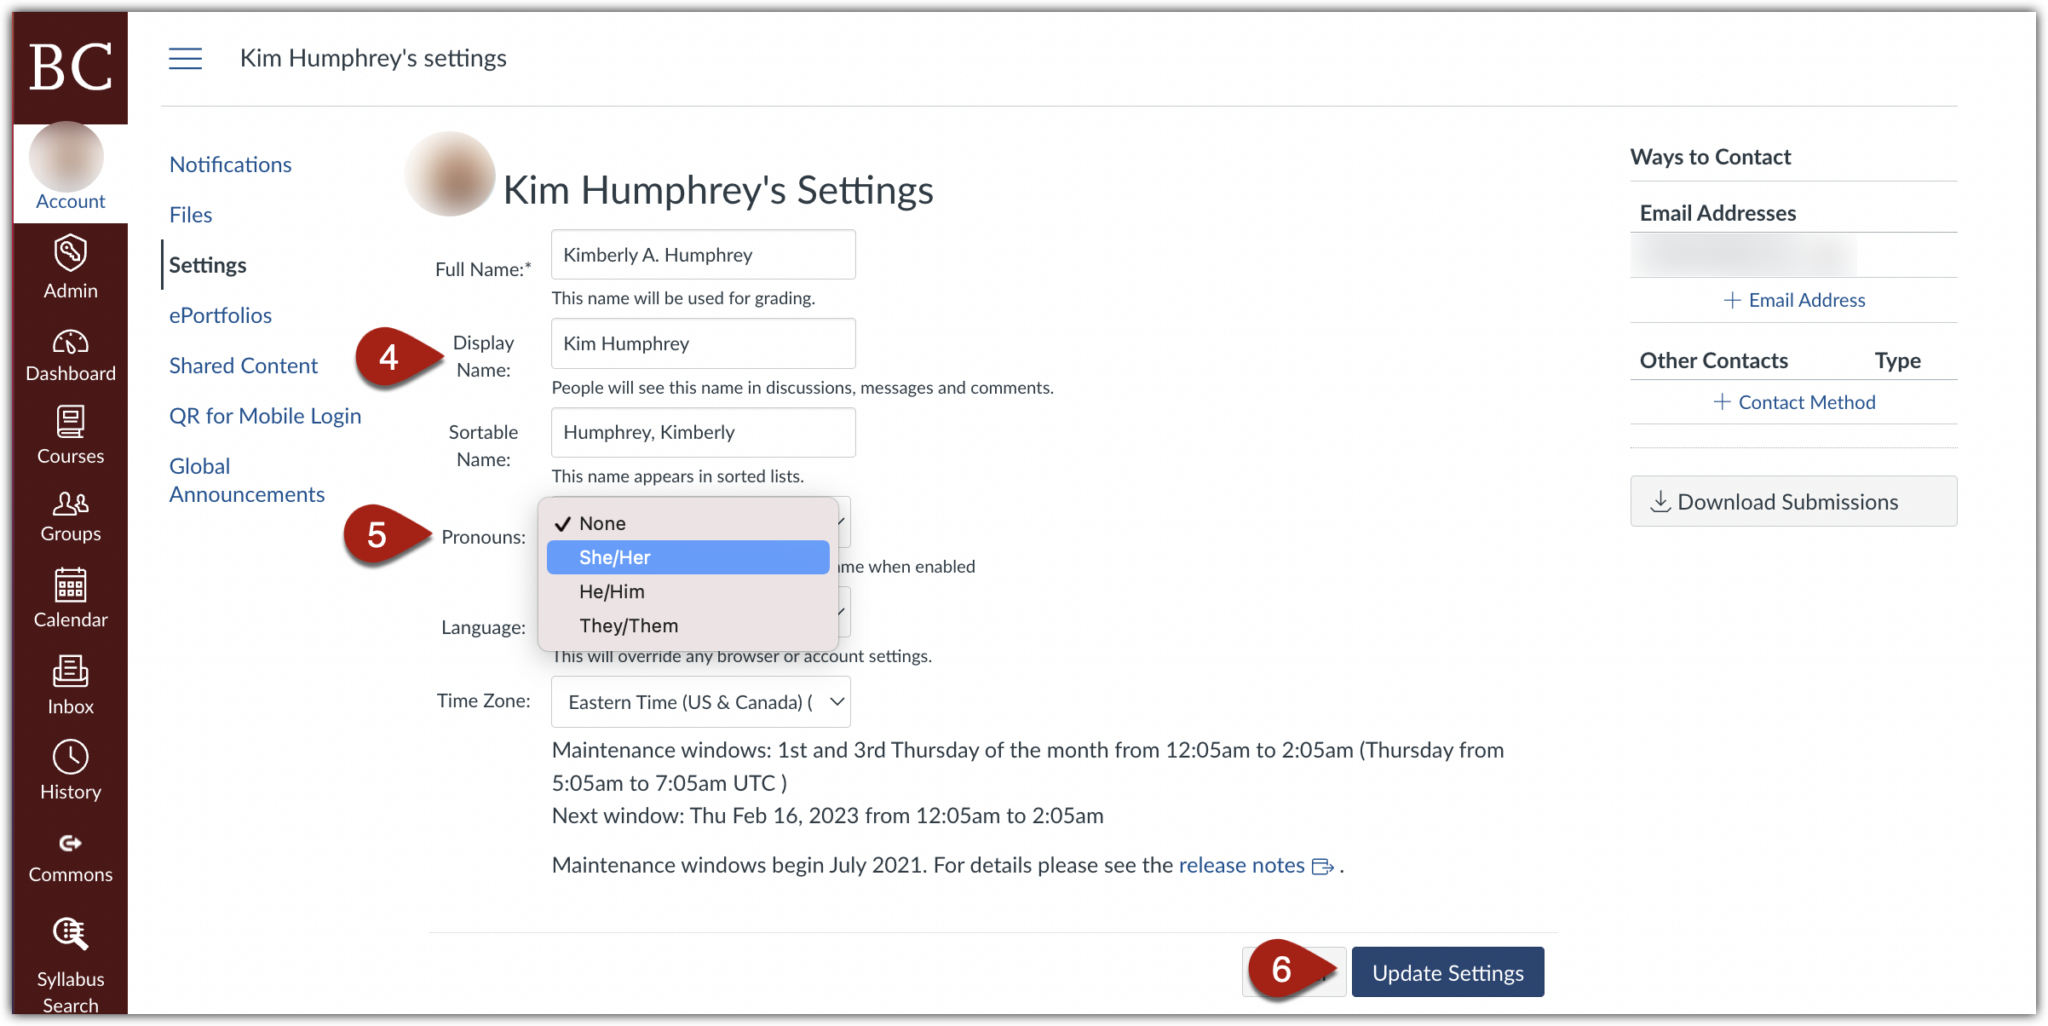The width and height of the screenshot is (2048, 1026).
Task: Open the Groups panel
Action: (x=69, y=514)
